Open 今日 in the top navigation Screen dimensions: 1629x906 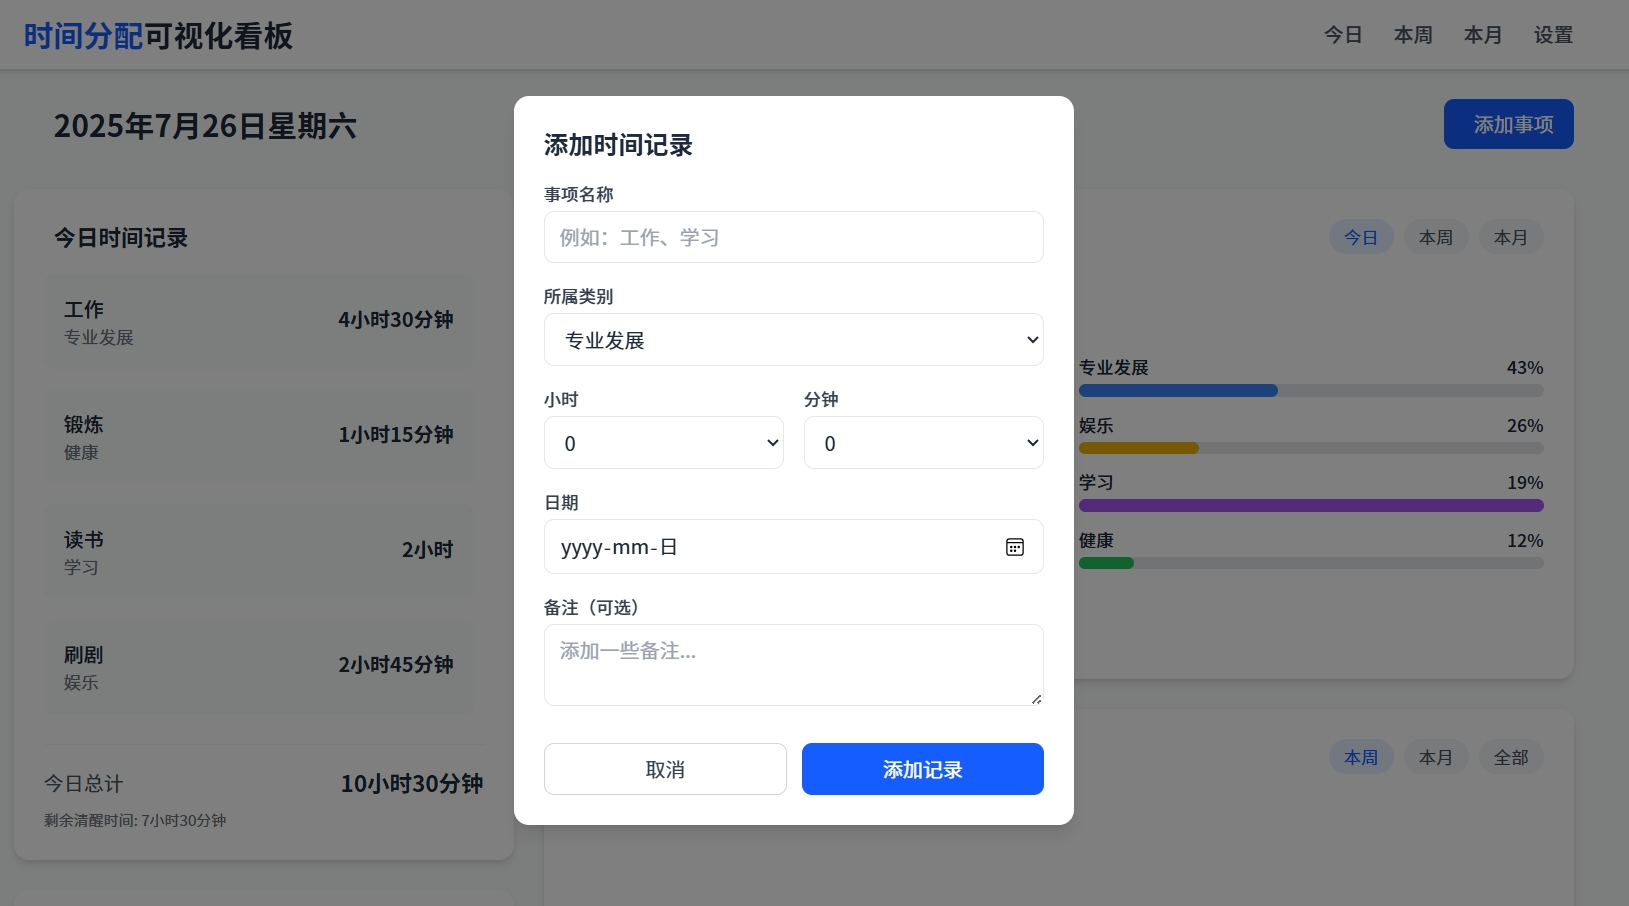[1343, 35]
